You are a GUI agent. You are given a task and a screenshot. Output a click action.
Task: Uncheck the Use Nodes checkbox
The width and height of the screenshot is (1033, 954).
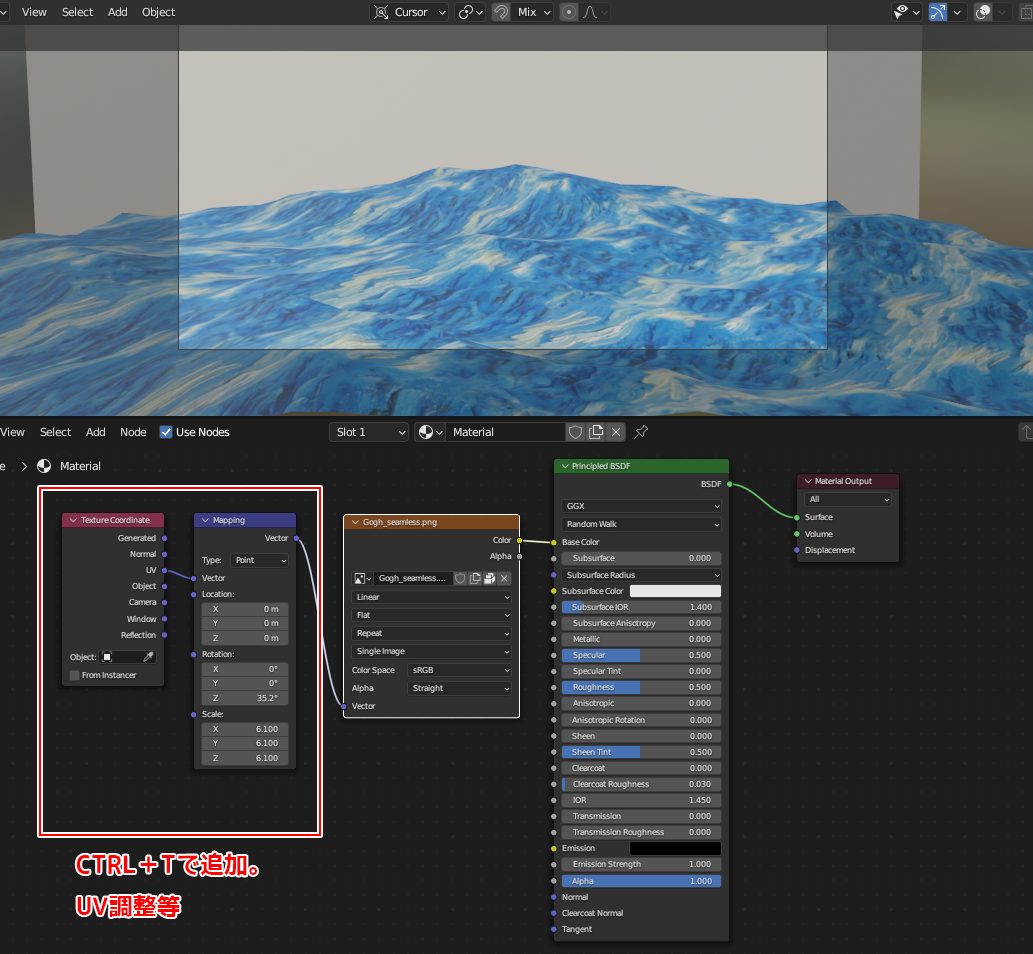click(x=166, y=432)
